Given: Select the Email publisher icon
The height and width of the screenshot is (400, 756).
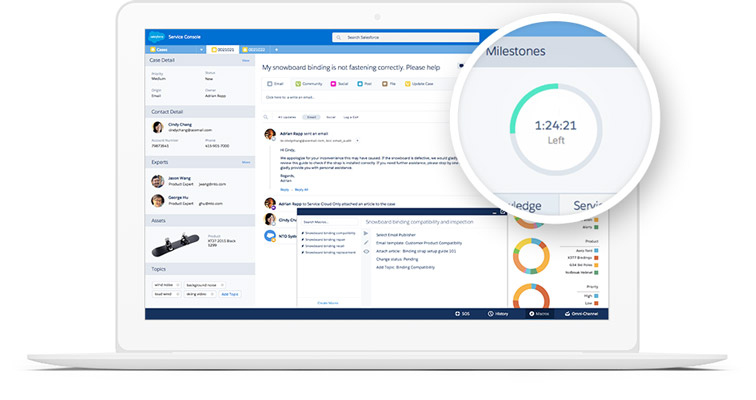Looking at the screenshot, I should pos(269,84).
